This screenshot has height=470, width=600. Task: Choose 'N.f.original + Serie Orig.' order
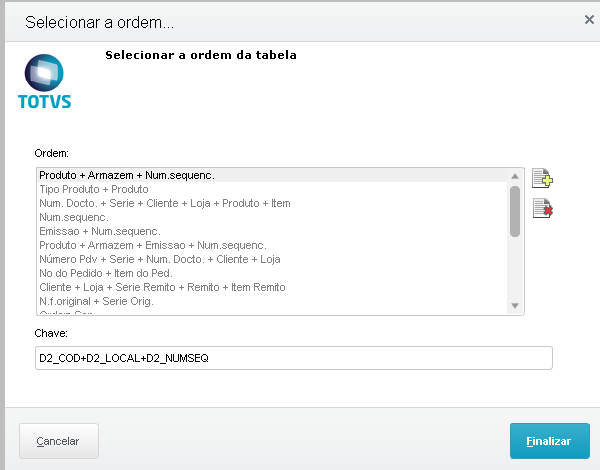[96, 301]
